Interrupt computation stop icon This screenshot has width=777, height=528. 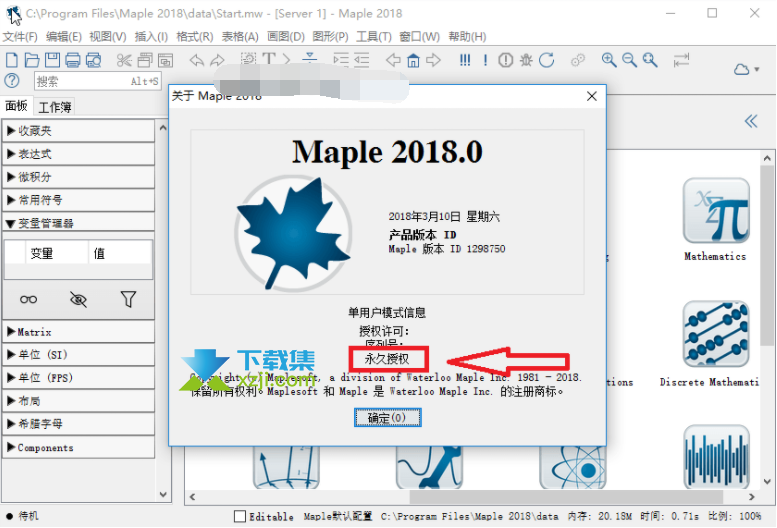[505, 60]
